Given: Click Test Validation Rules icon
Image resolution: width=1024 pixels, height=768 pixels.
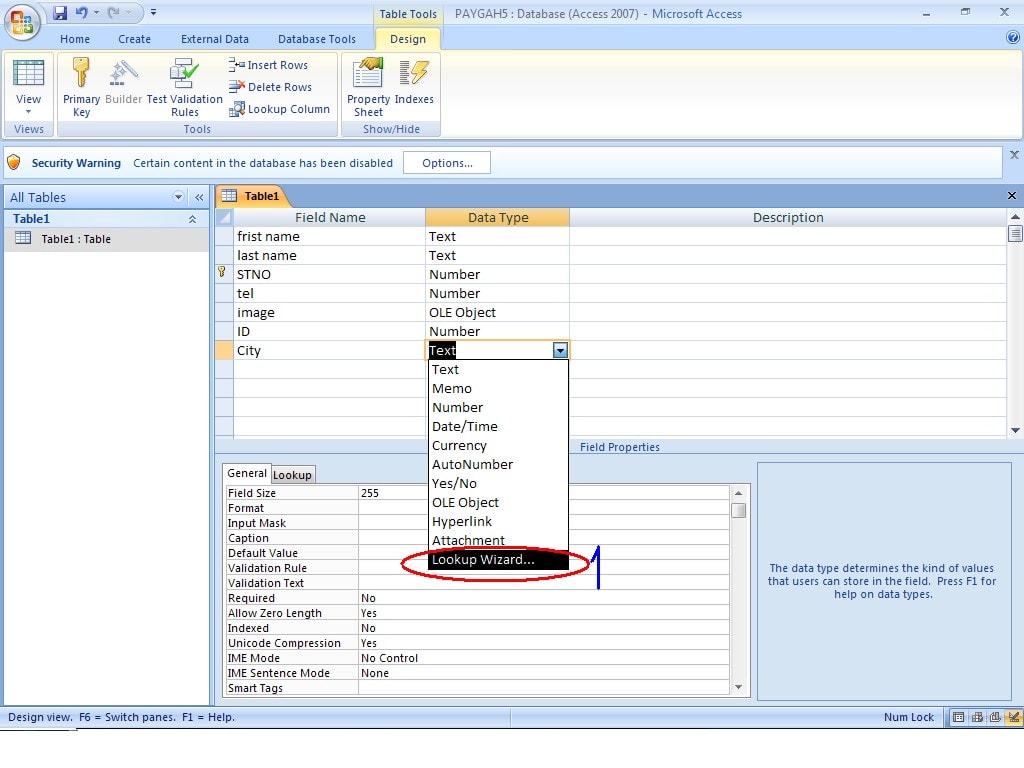Looking at the screenshot, I should point(184,86).
